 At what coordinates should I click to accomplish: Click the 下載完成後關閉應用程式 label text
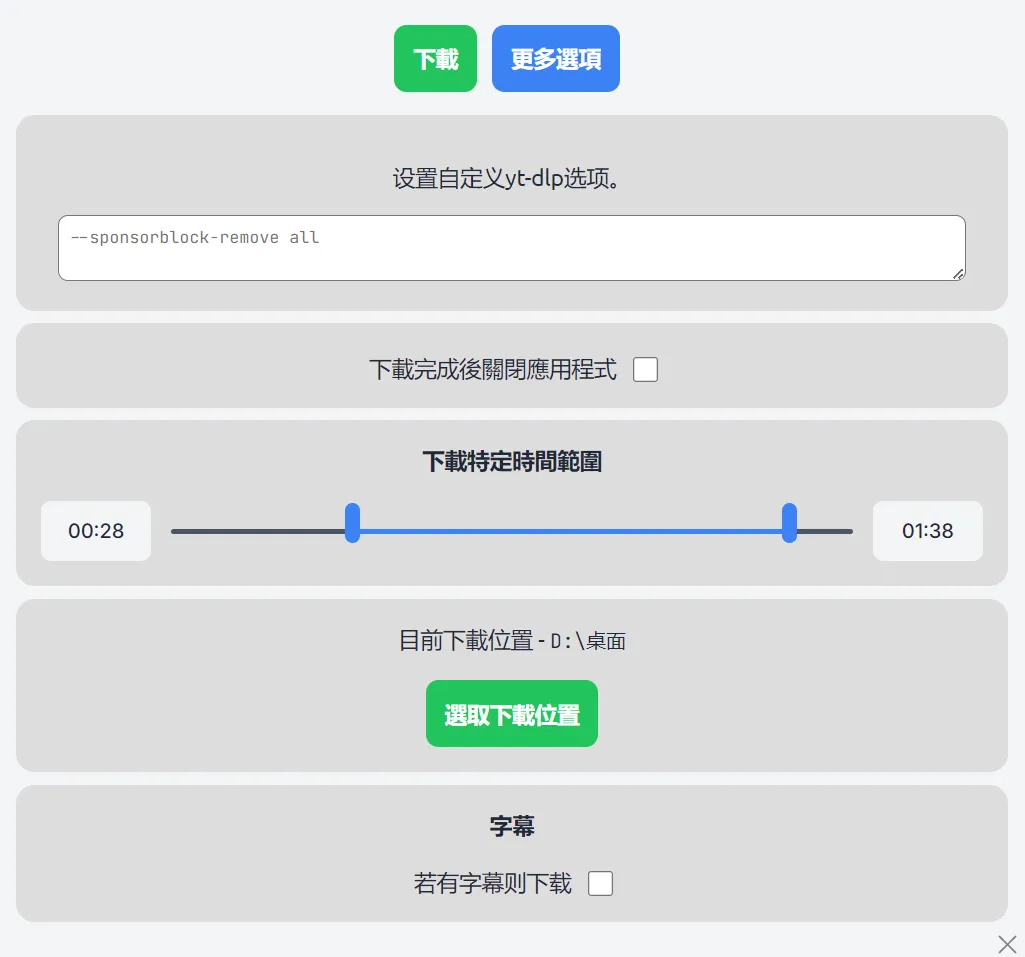coord(492,370)
